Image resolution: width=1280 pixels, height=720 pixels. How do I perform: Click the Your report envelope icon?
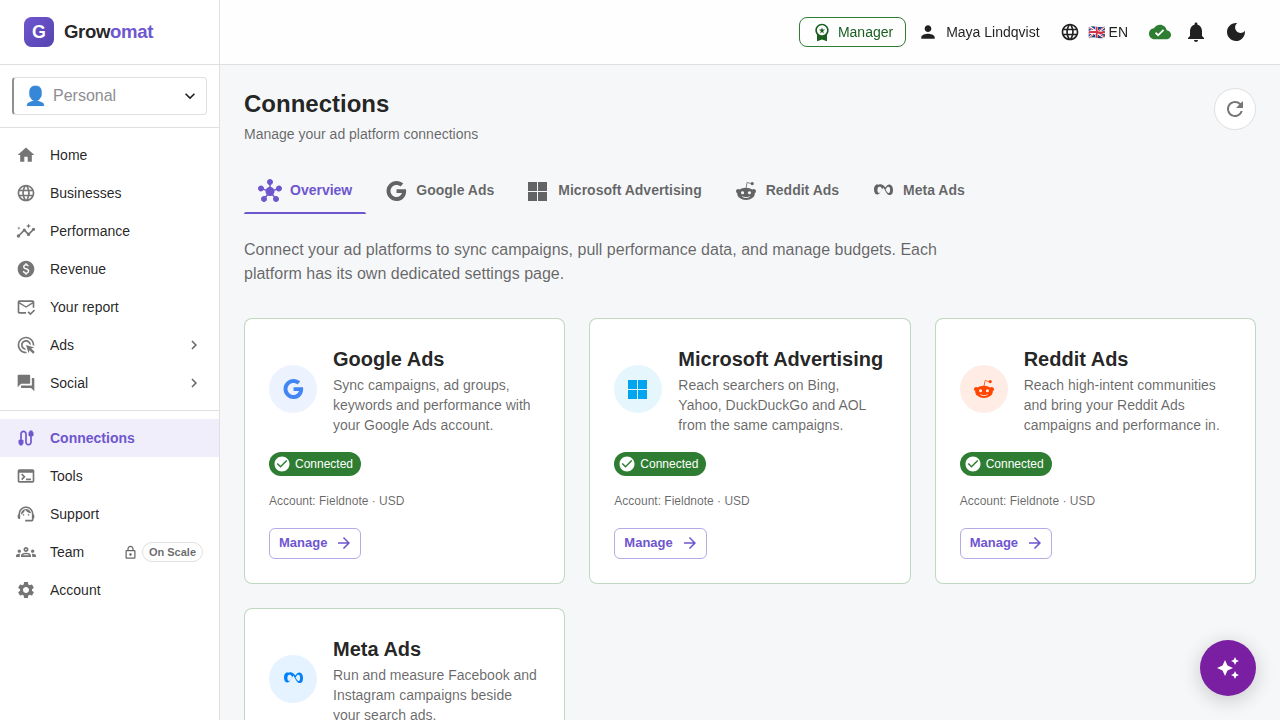pos(26,307)
